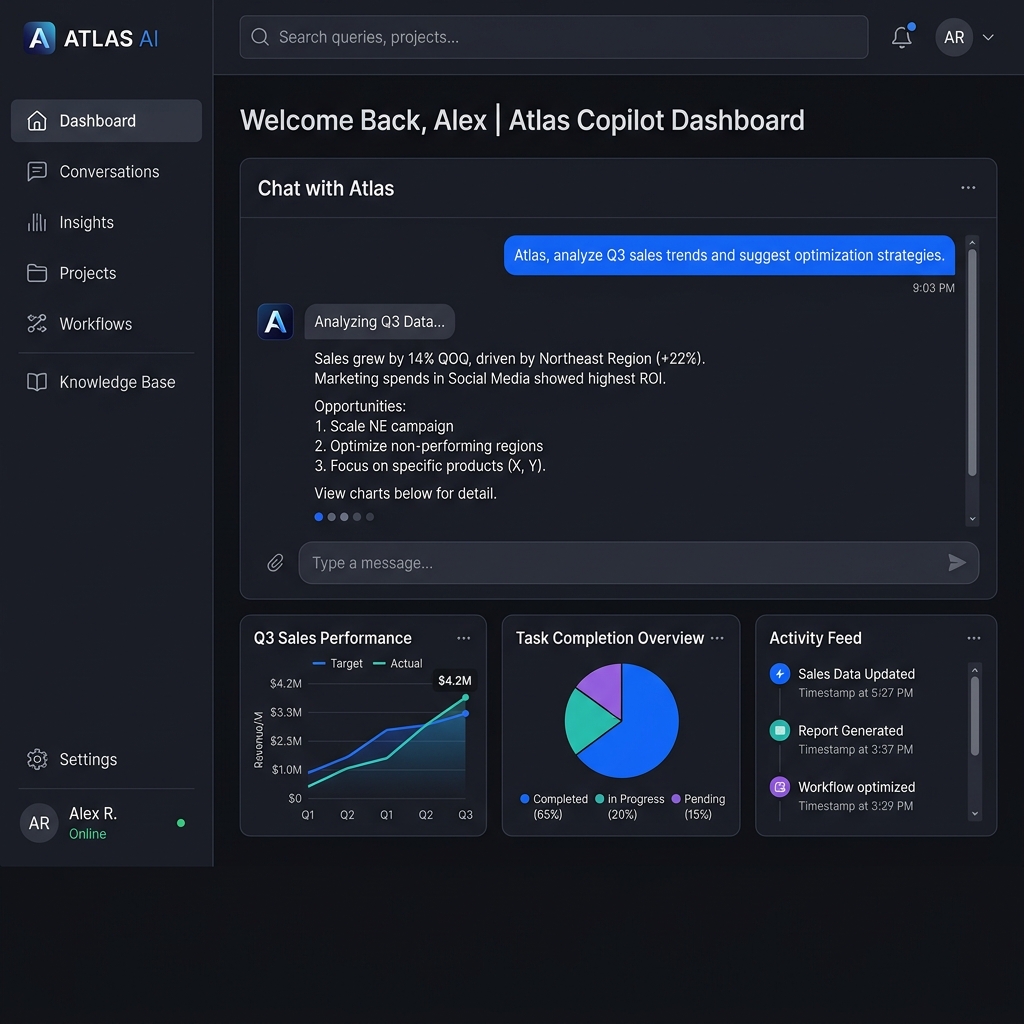
Task: Open Conversations in the sidebar
Action: click(x=106, y=172)
